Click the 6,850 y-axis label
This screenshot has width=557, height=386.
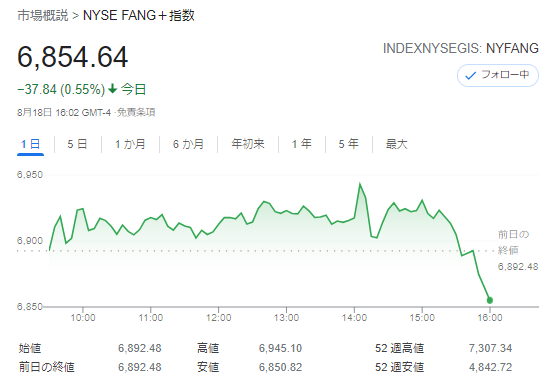point(30,306)
